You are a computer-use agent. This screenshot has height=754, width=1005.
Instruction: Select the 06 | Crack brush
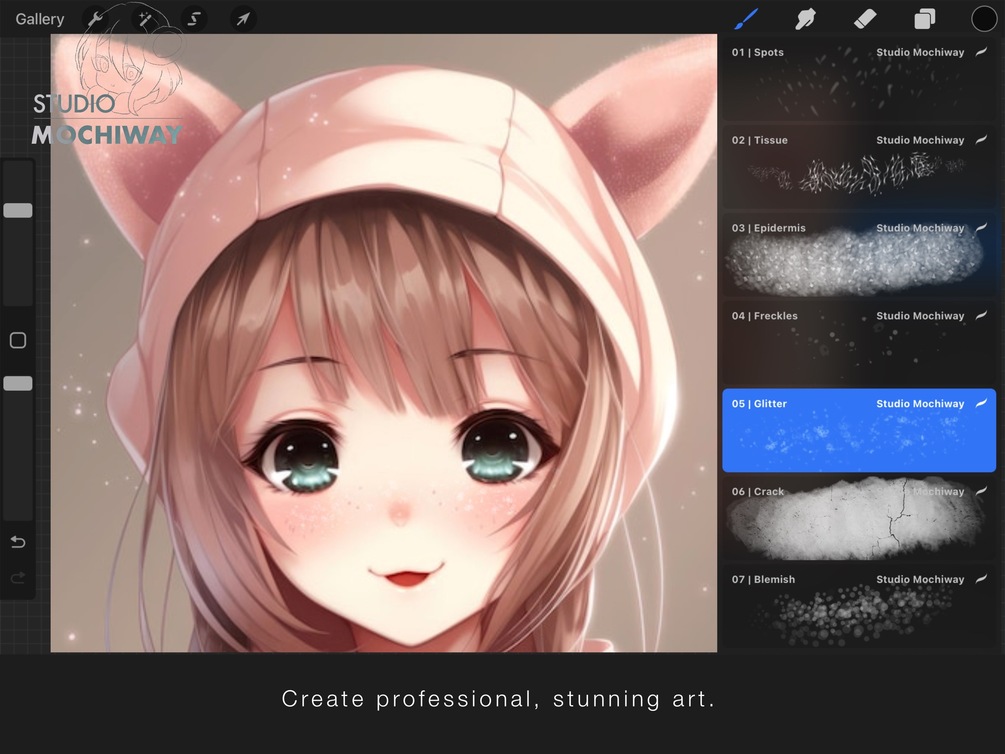[859, 518]
